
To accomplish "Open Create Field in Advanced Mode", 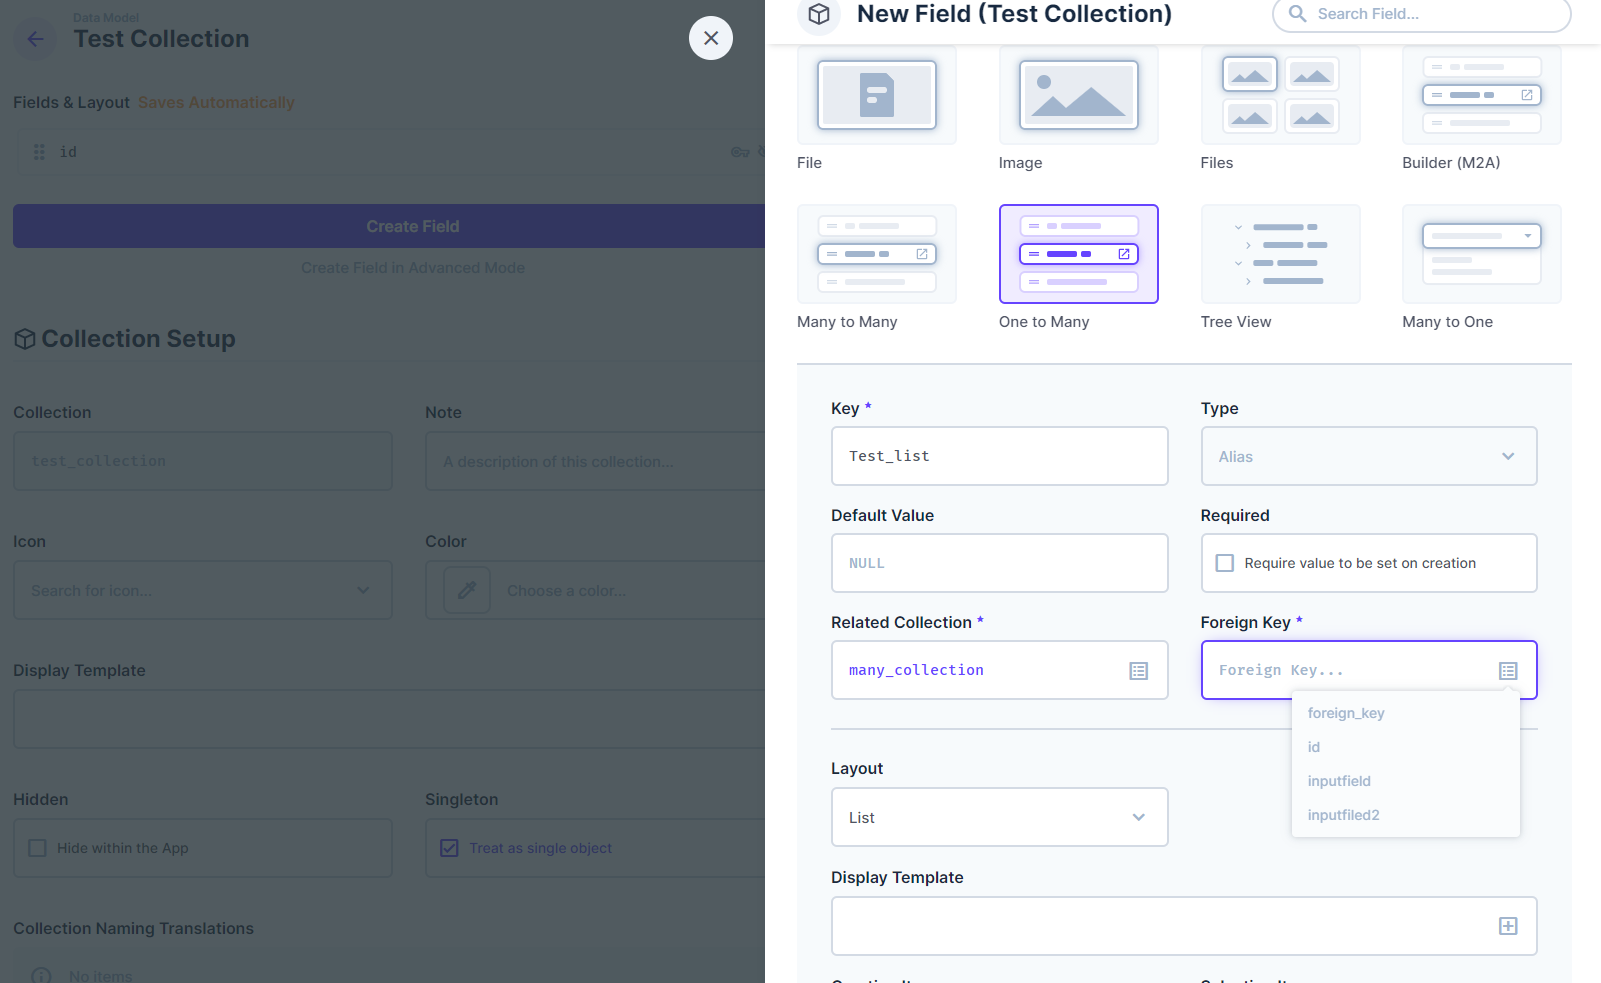I will [x=412, y=267].
